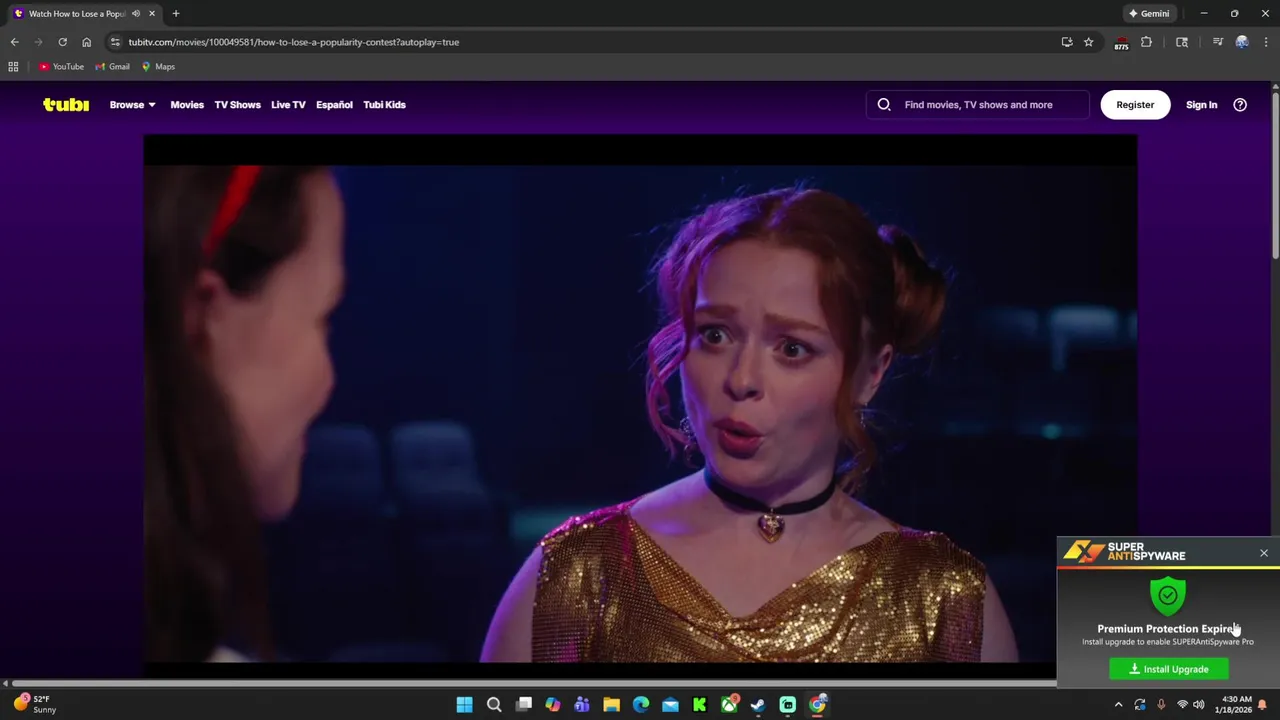The image size is (1280, 720).
Task: Reload the Tubi page
Action: pos(62,42)
